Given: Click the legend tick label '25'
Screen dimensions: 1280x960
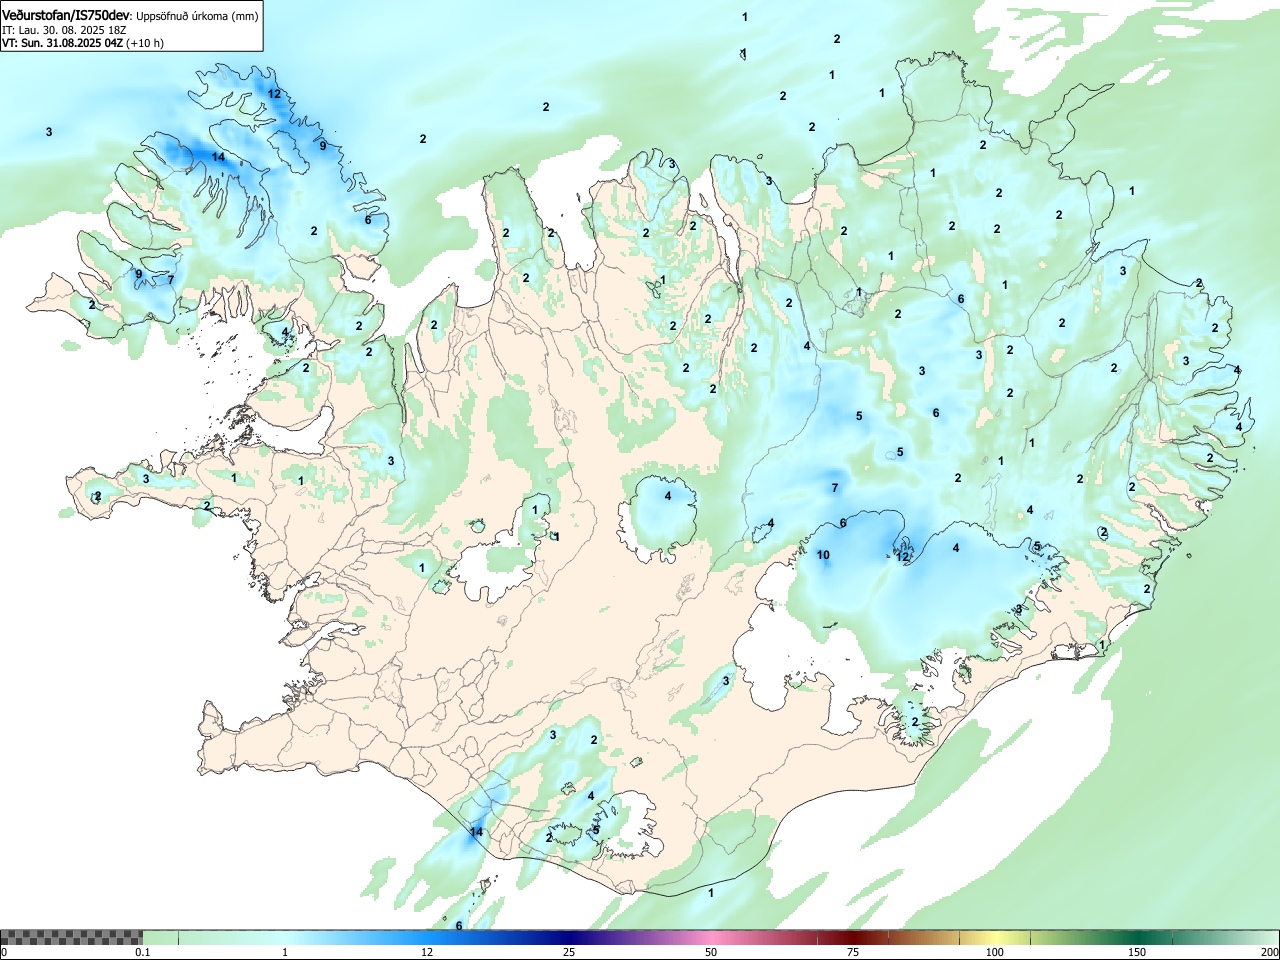Looking at the screenshot, I should pos(569,952).
